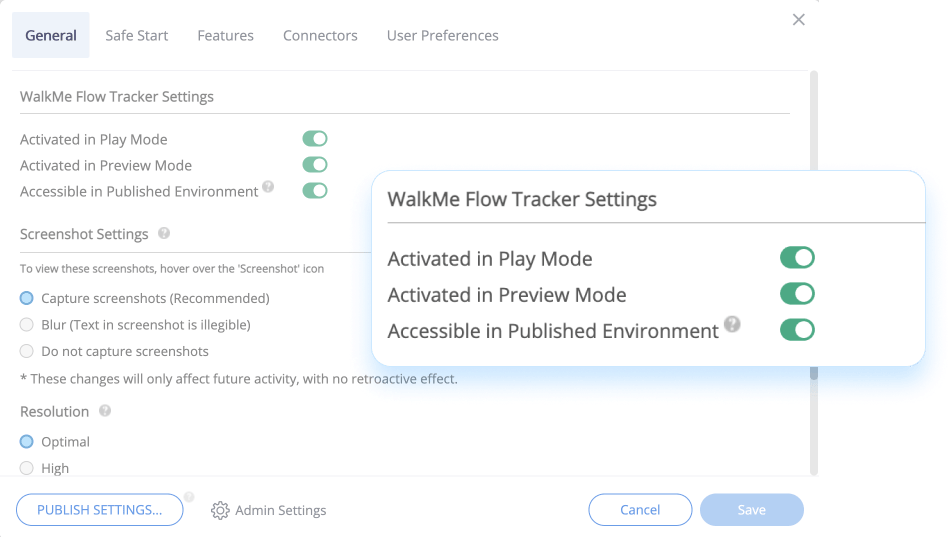The height and width of the screenshot is (537, 951).
Task: Open the Admin Settings link
Action: coord(280,510)
